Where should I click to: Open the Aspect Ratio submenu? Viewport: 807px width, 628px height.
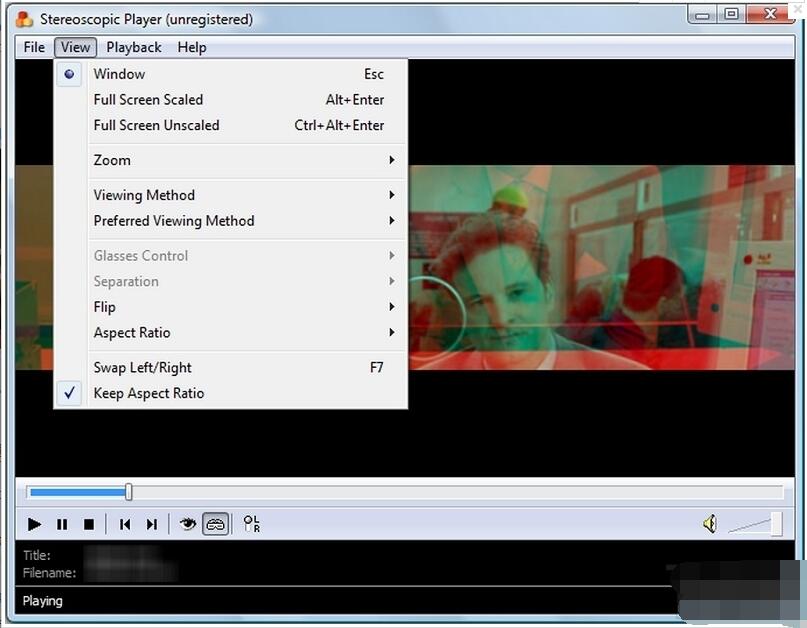(x=132, y=333)
